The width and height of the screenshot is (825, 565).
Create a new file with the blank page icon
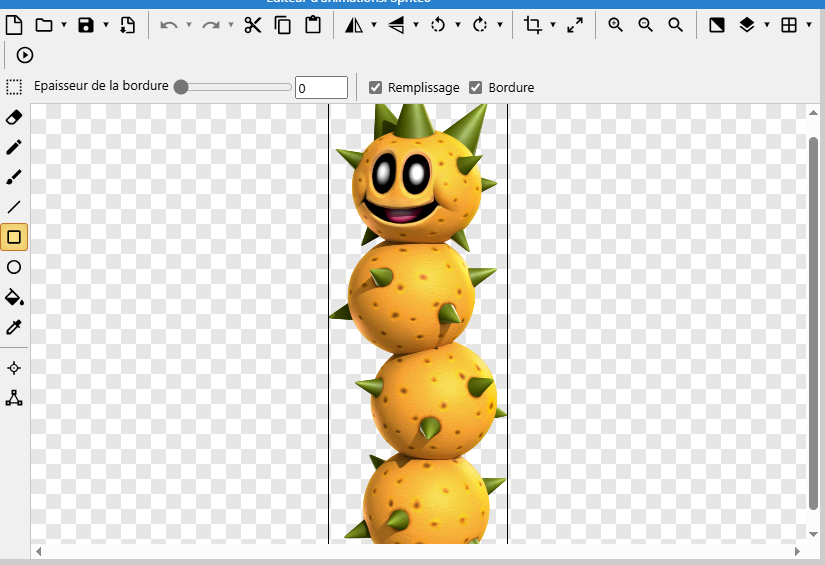tap(14, 25)
